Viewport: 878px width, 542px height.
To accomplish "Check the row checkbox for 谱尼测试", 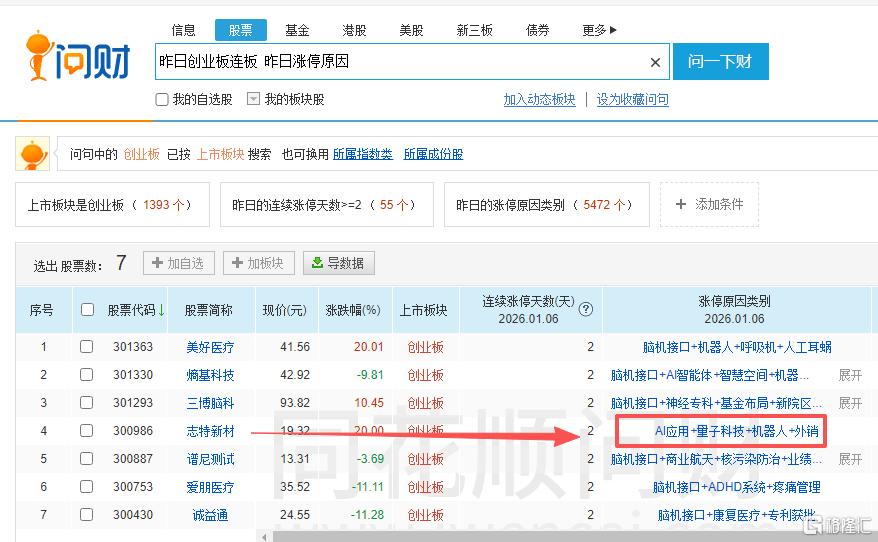I will 86,459.
